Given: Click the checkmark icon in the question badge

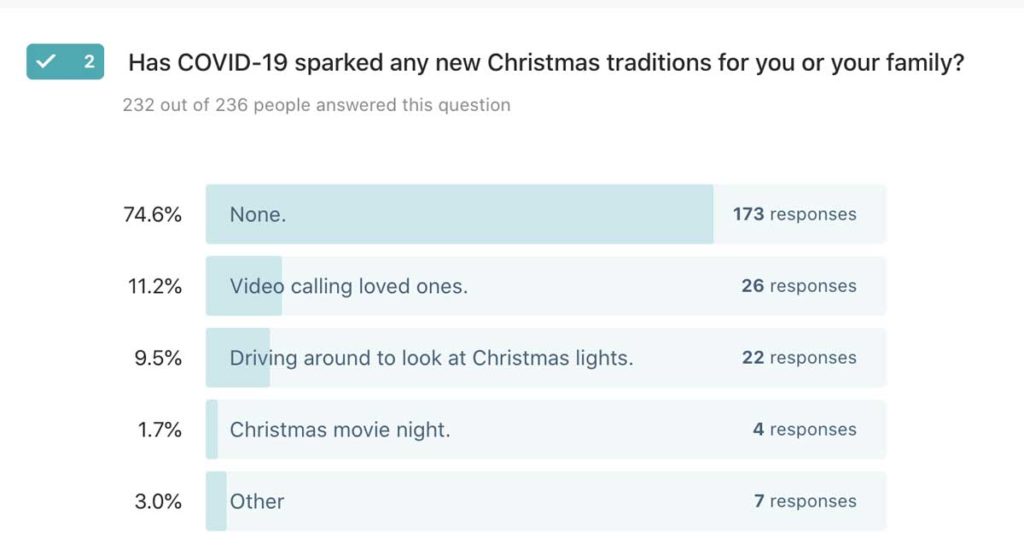Looking at the screenshot, I should 46,62.
